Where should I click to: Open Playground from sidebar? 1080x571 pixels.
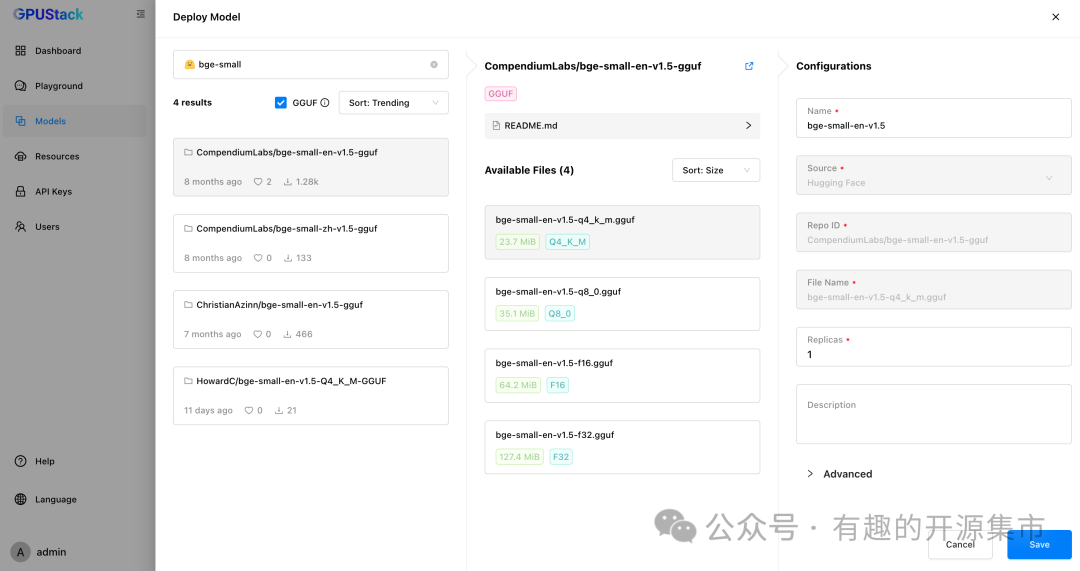pos(74,85)
